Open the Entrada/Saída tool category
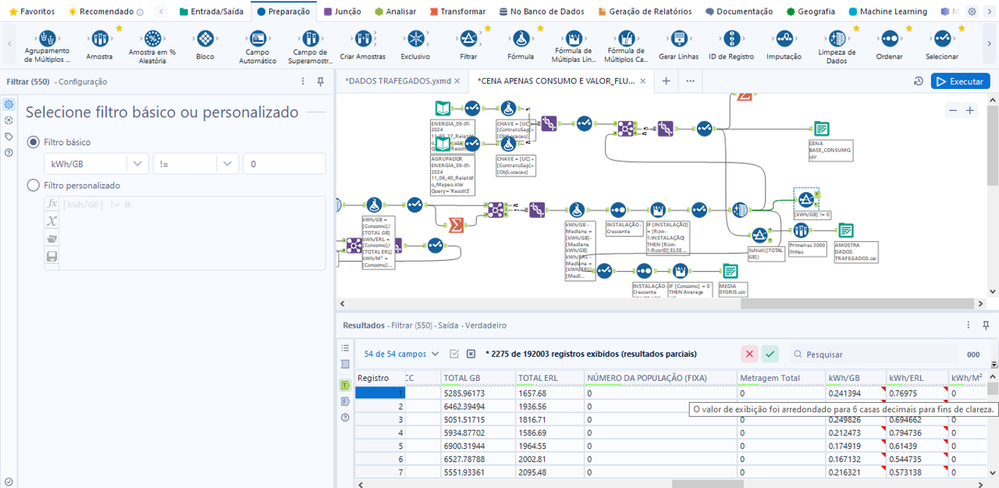This screenshot has width=999, height=488. pos(211,11)
